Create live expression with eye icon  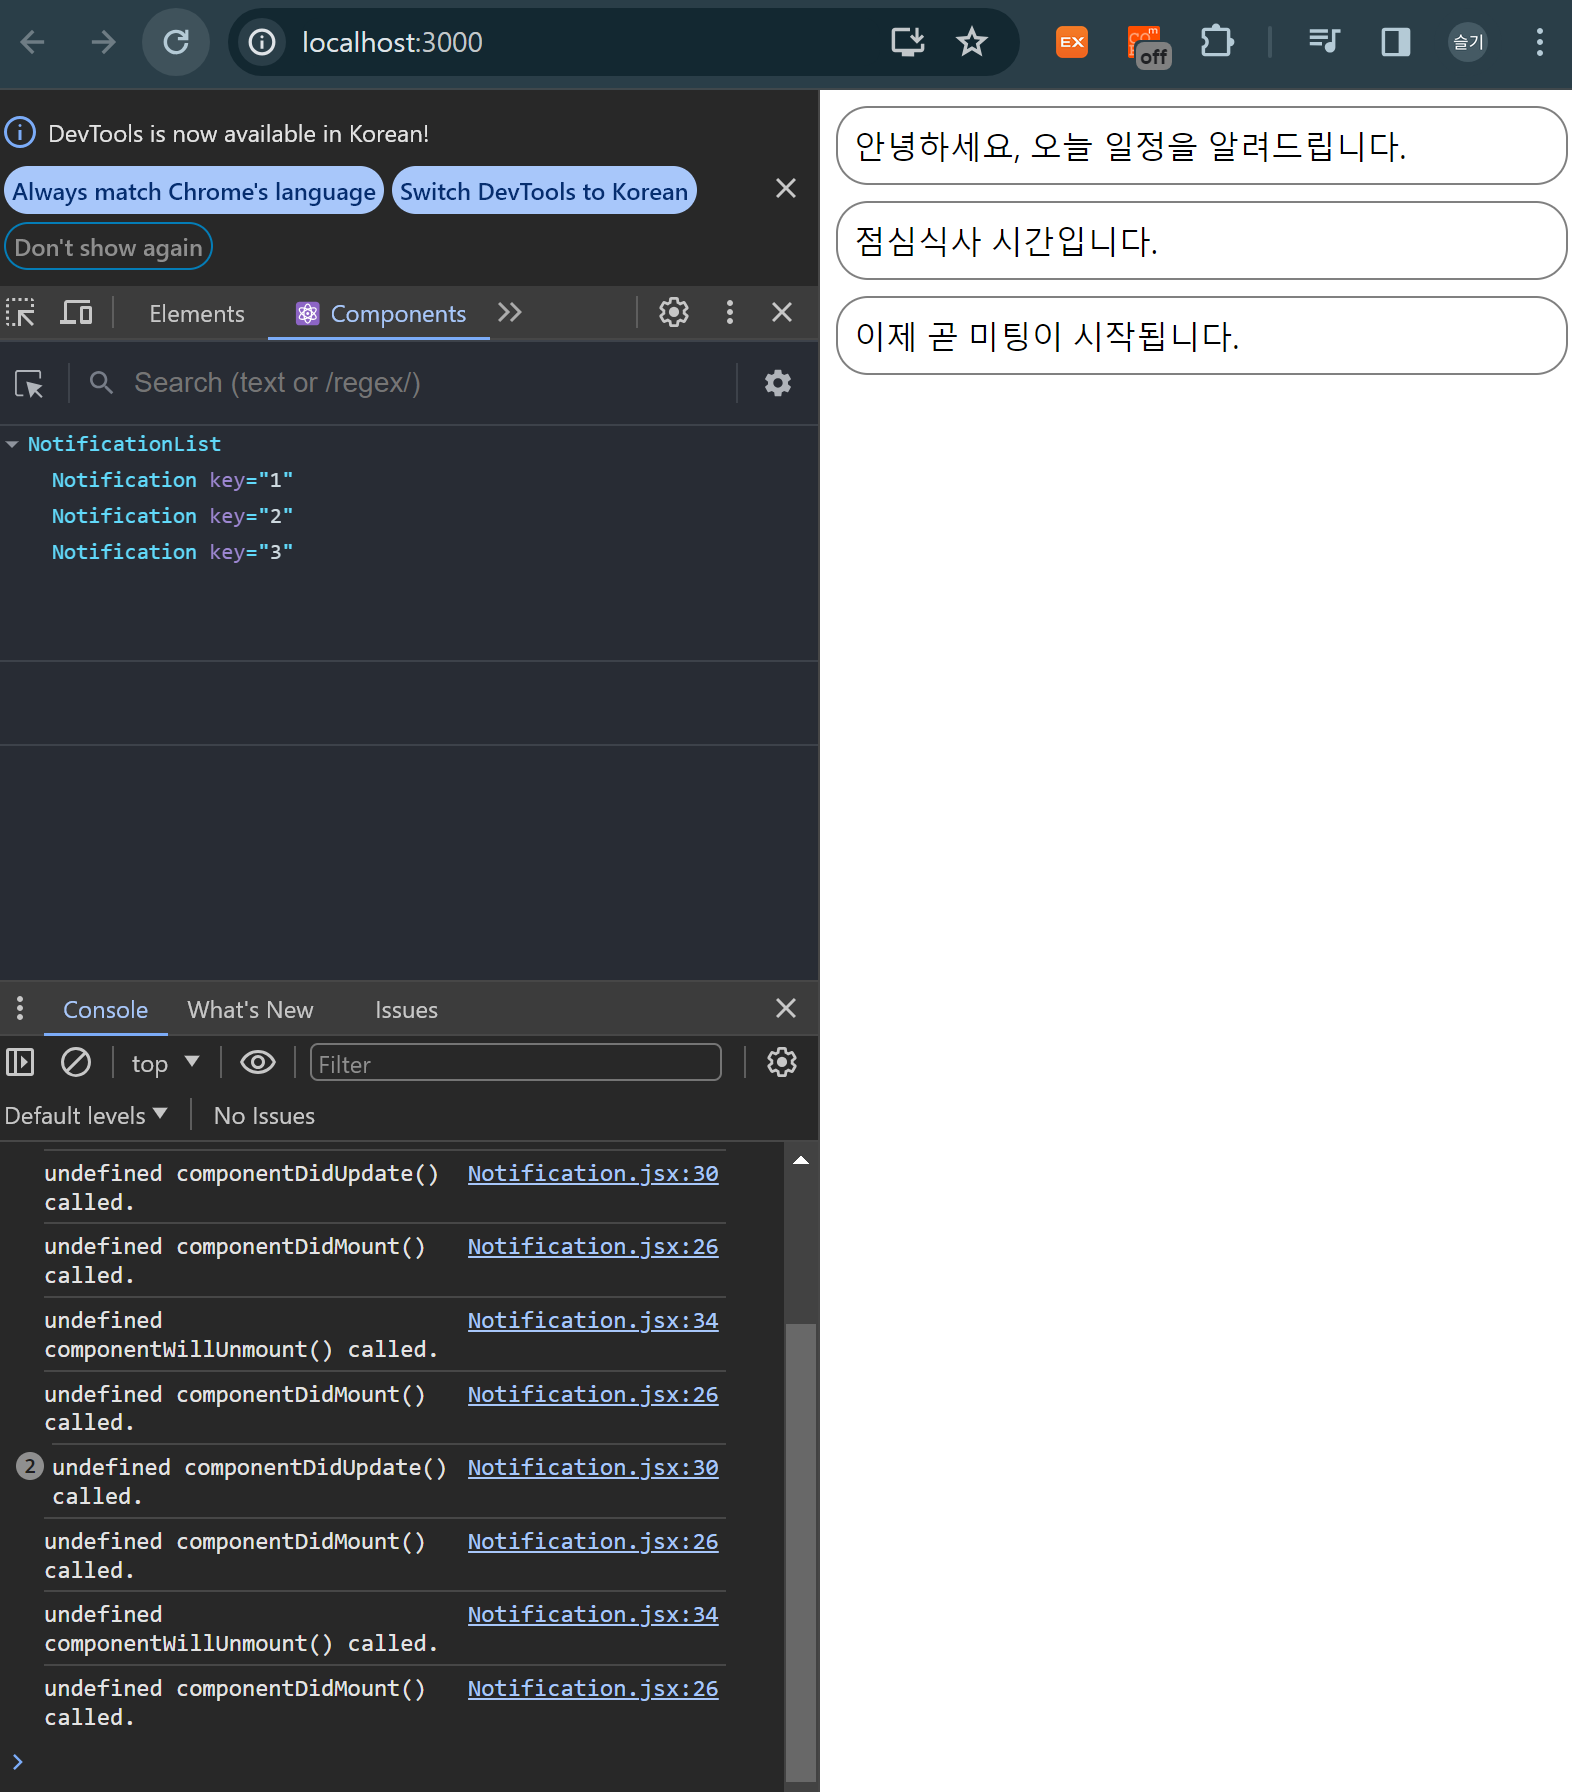[258, 1062]
